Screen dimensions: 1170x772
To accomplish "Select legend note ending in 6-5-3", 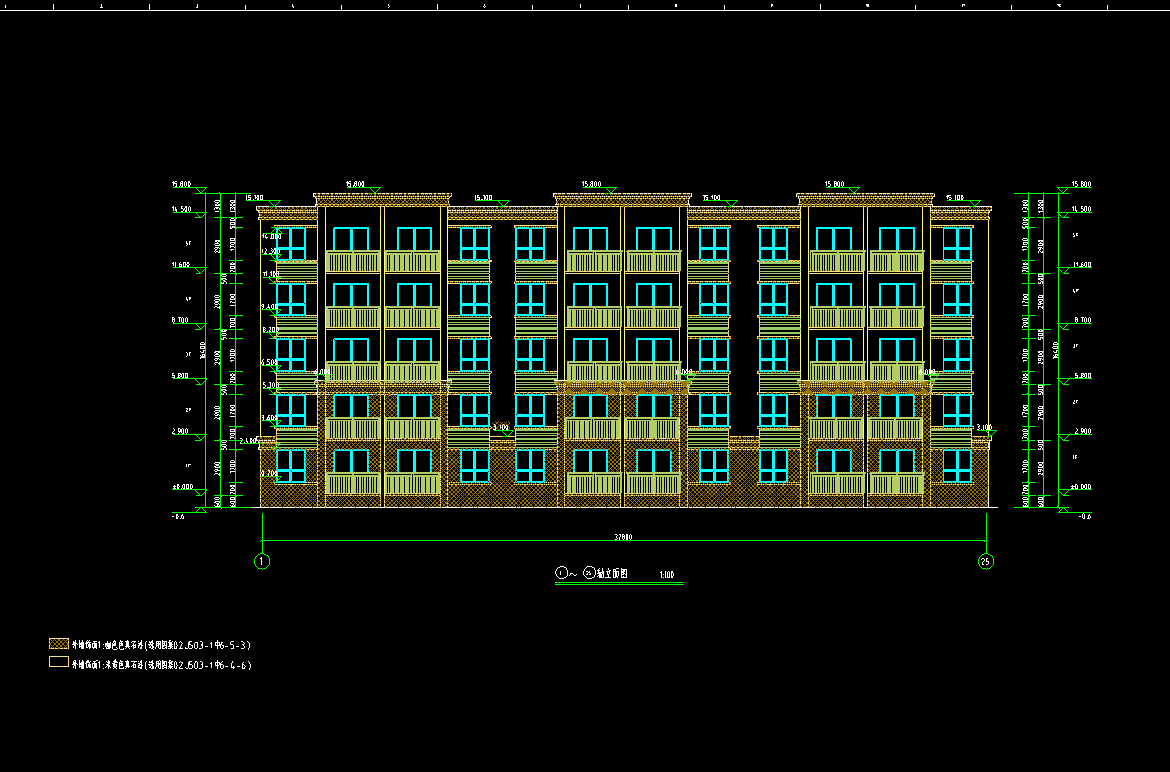I will pyautogui.click(x=161, y=644).
